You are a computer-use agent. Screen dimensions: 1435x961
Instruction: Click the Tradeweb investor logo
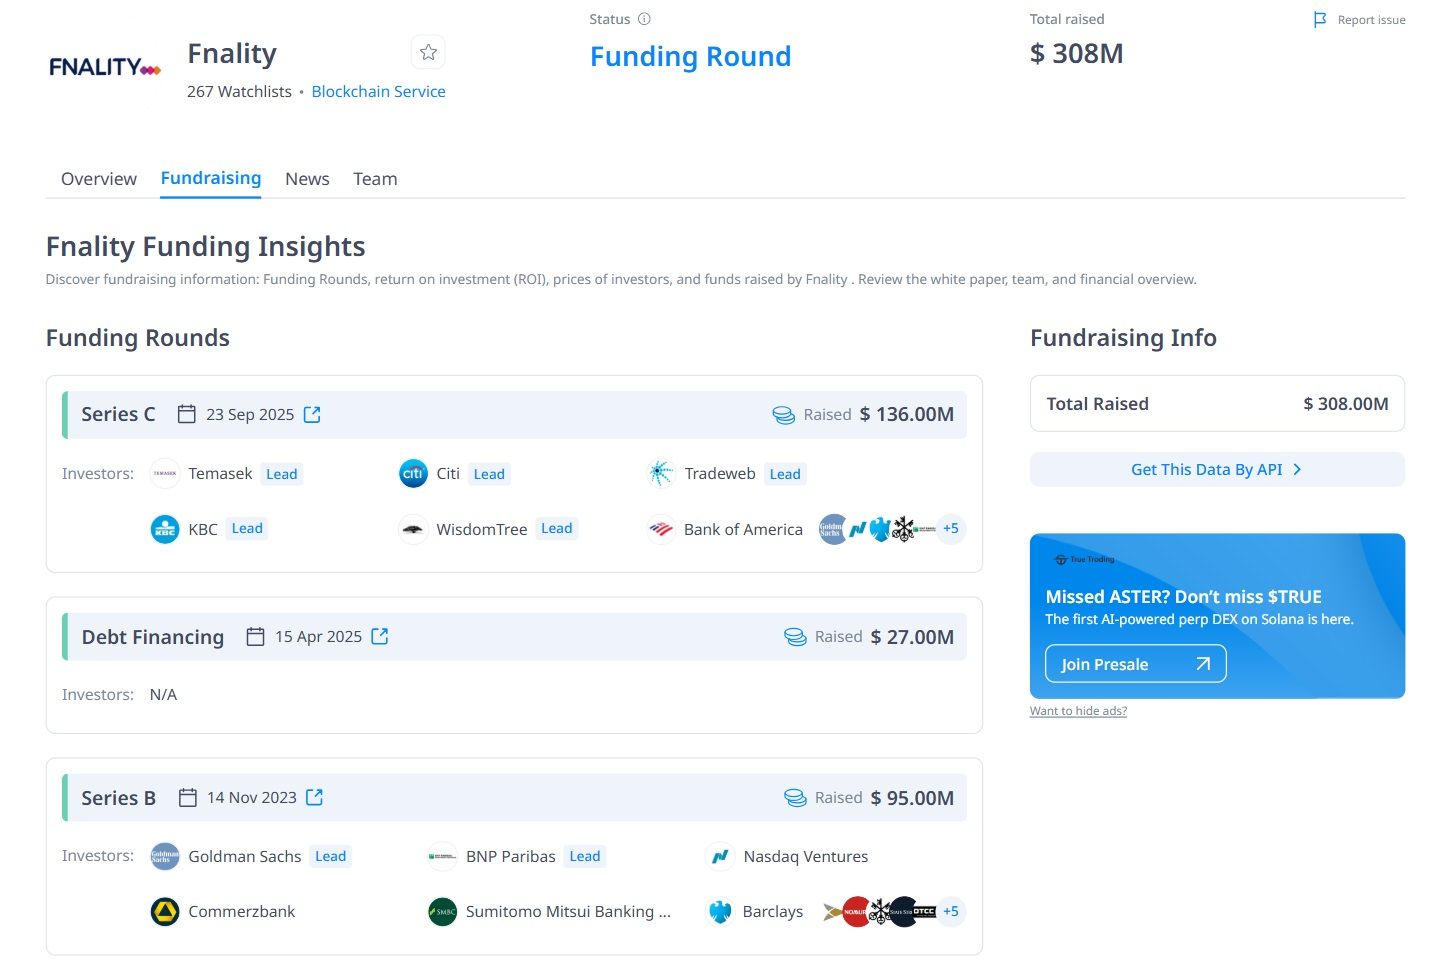click(661, 474)
